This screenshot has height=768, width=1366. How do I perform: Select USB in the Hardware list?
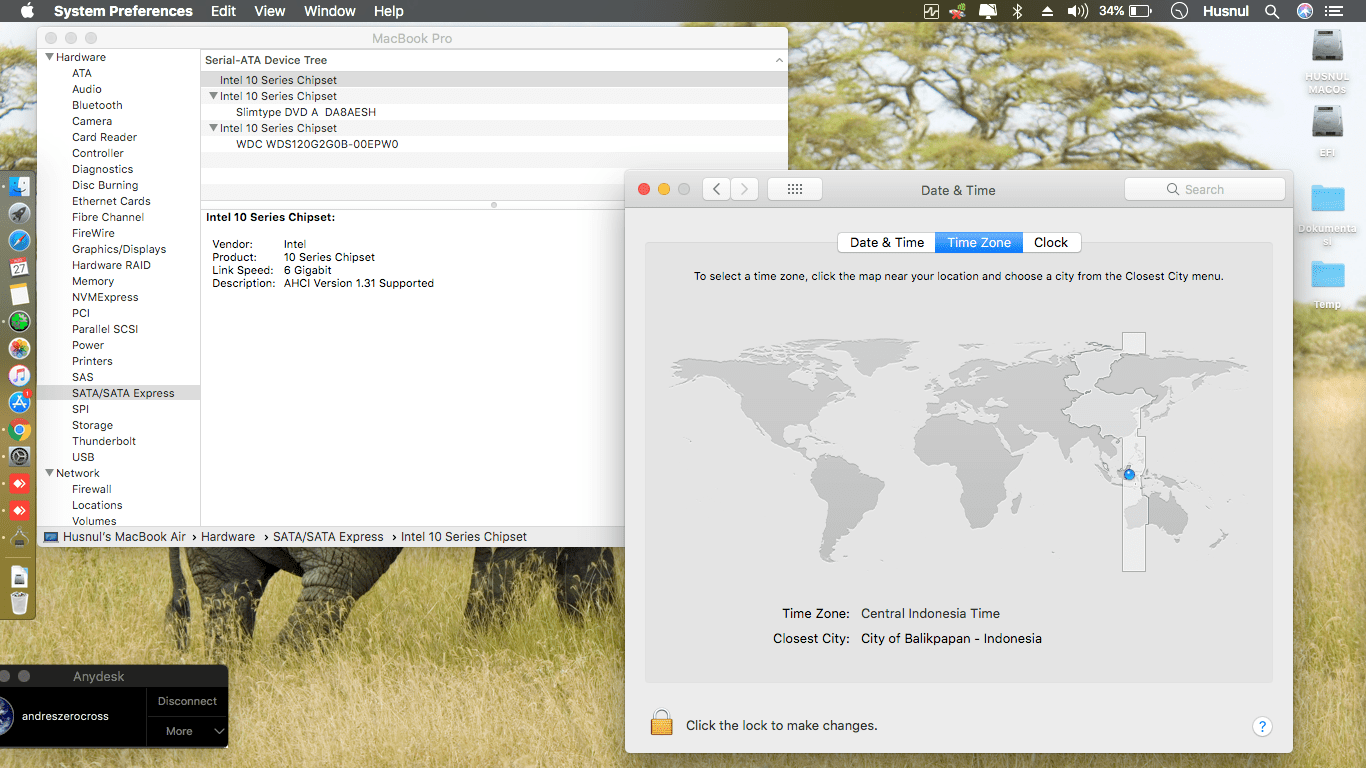pos(83,457)
